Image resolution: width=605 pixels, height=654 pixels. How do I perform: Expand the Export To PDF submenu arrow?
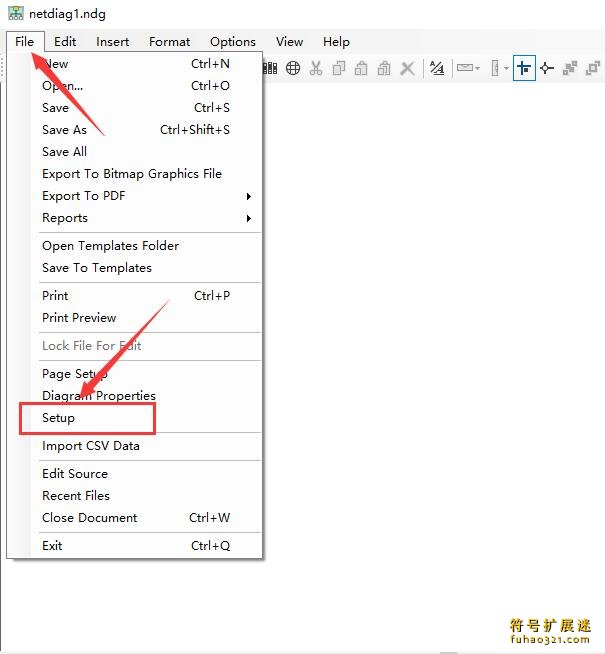tap(249, 196)
